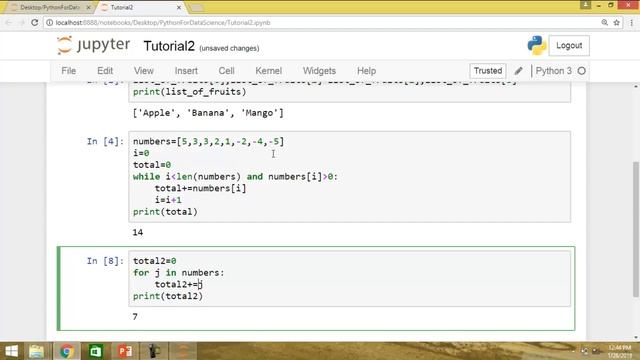Switch to the Desktop/PythonForData tab

click(50, 7)
